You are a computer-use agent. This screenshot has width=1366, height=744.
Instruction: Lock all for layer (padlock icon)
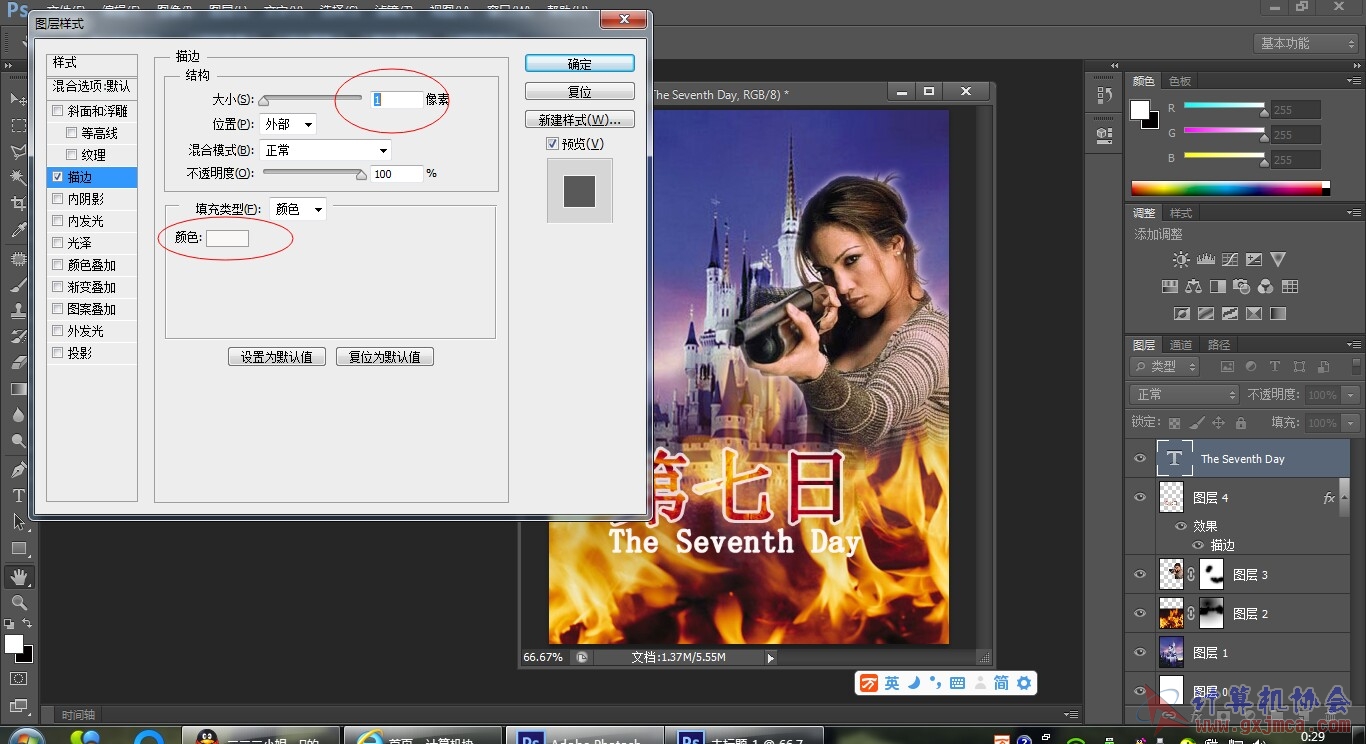click(1241, 423)
